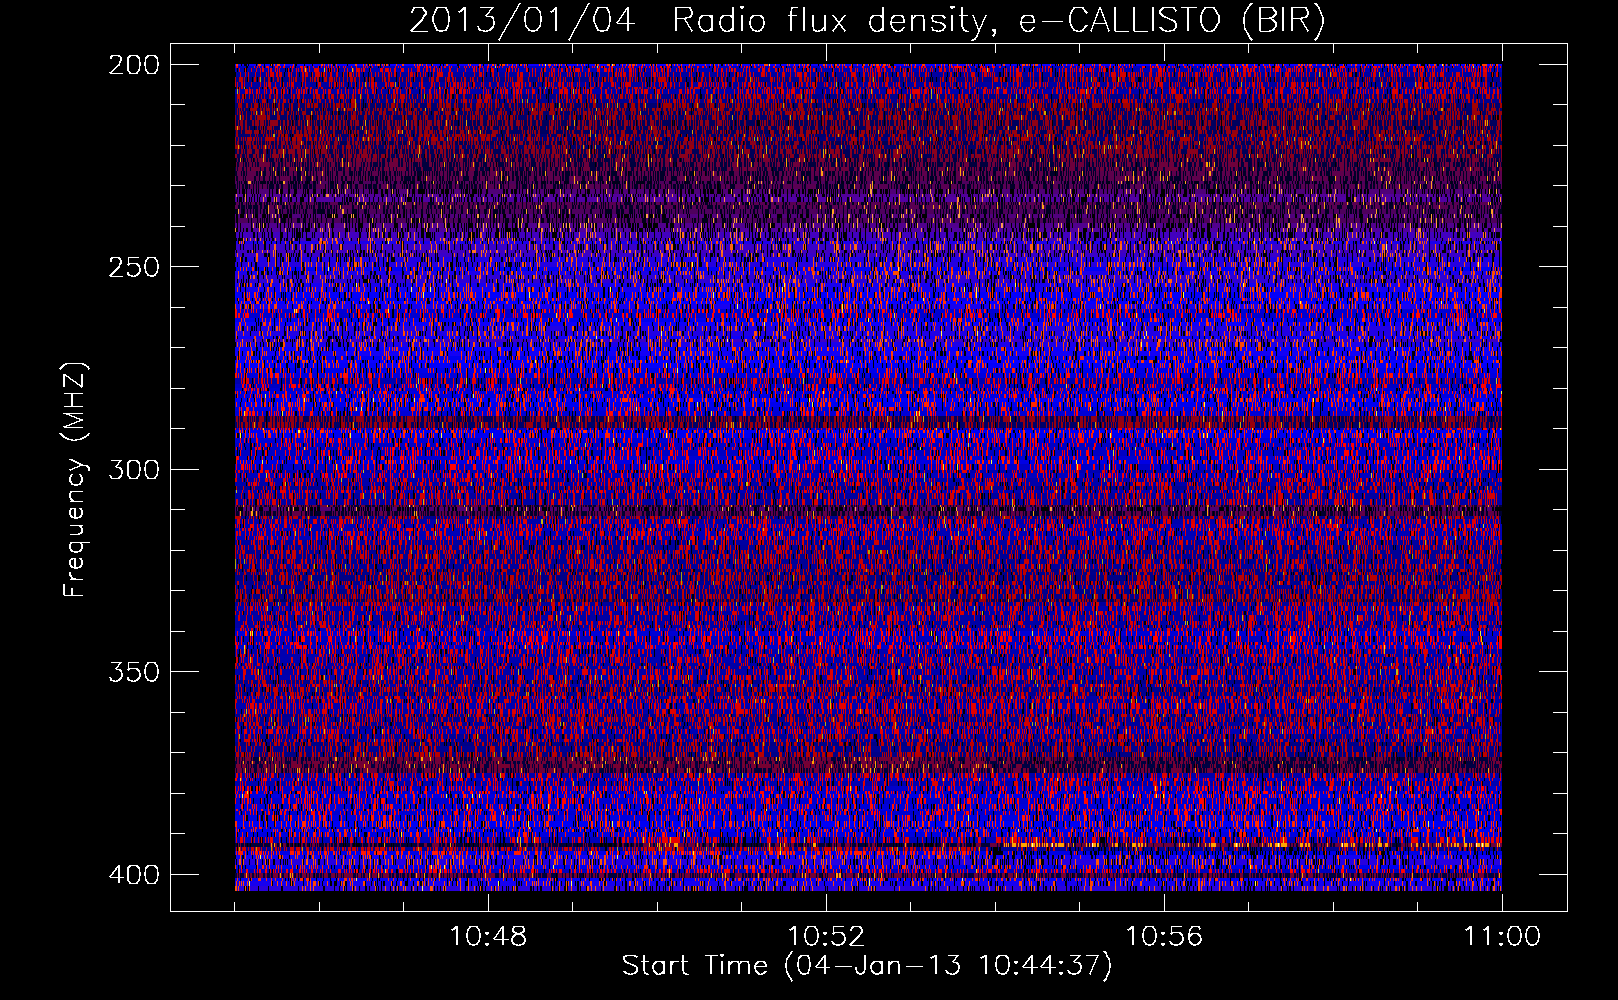This screenshot has height=1000, width=1618.
Task: Click the 200 frequency tick label
Action: click(133, 64)
